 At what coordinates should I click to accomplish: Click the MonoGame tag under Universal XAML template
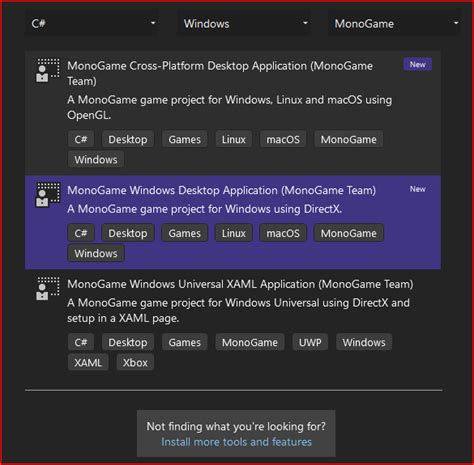(x=250, y=342)
